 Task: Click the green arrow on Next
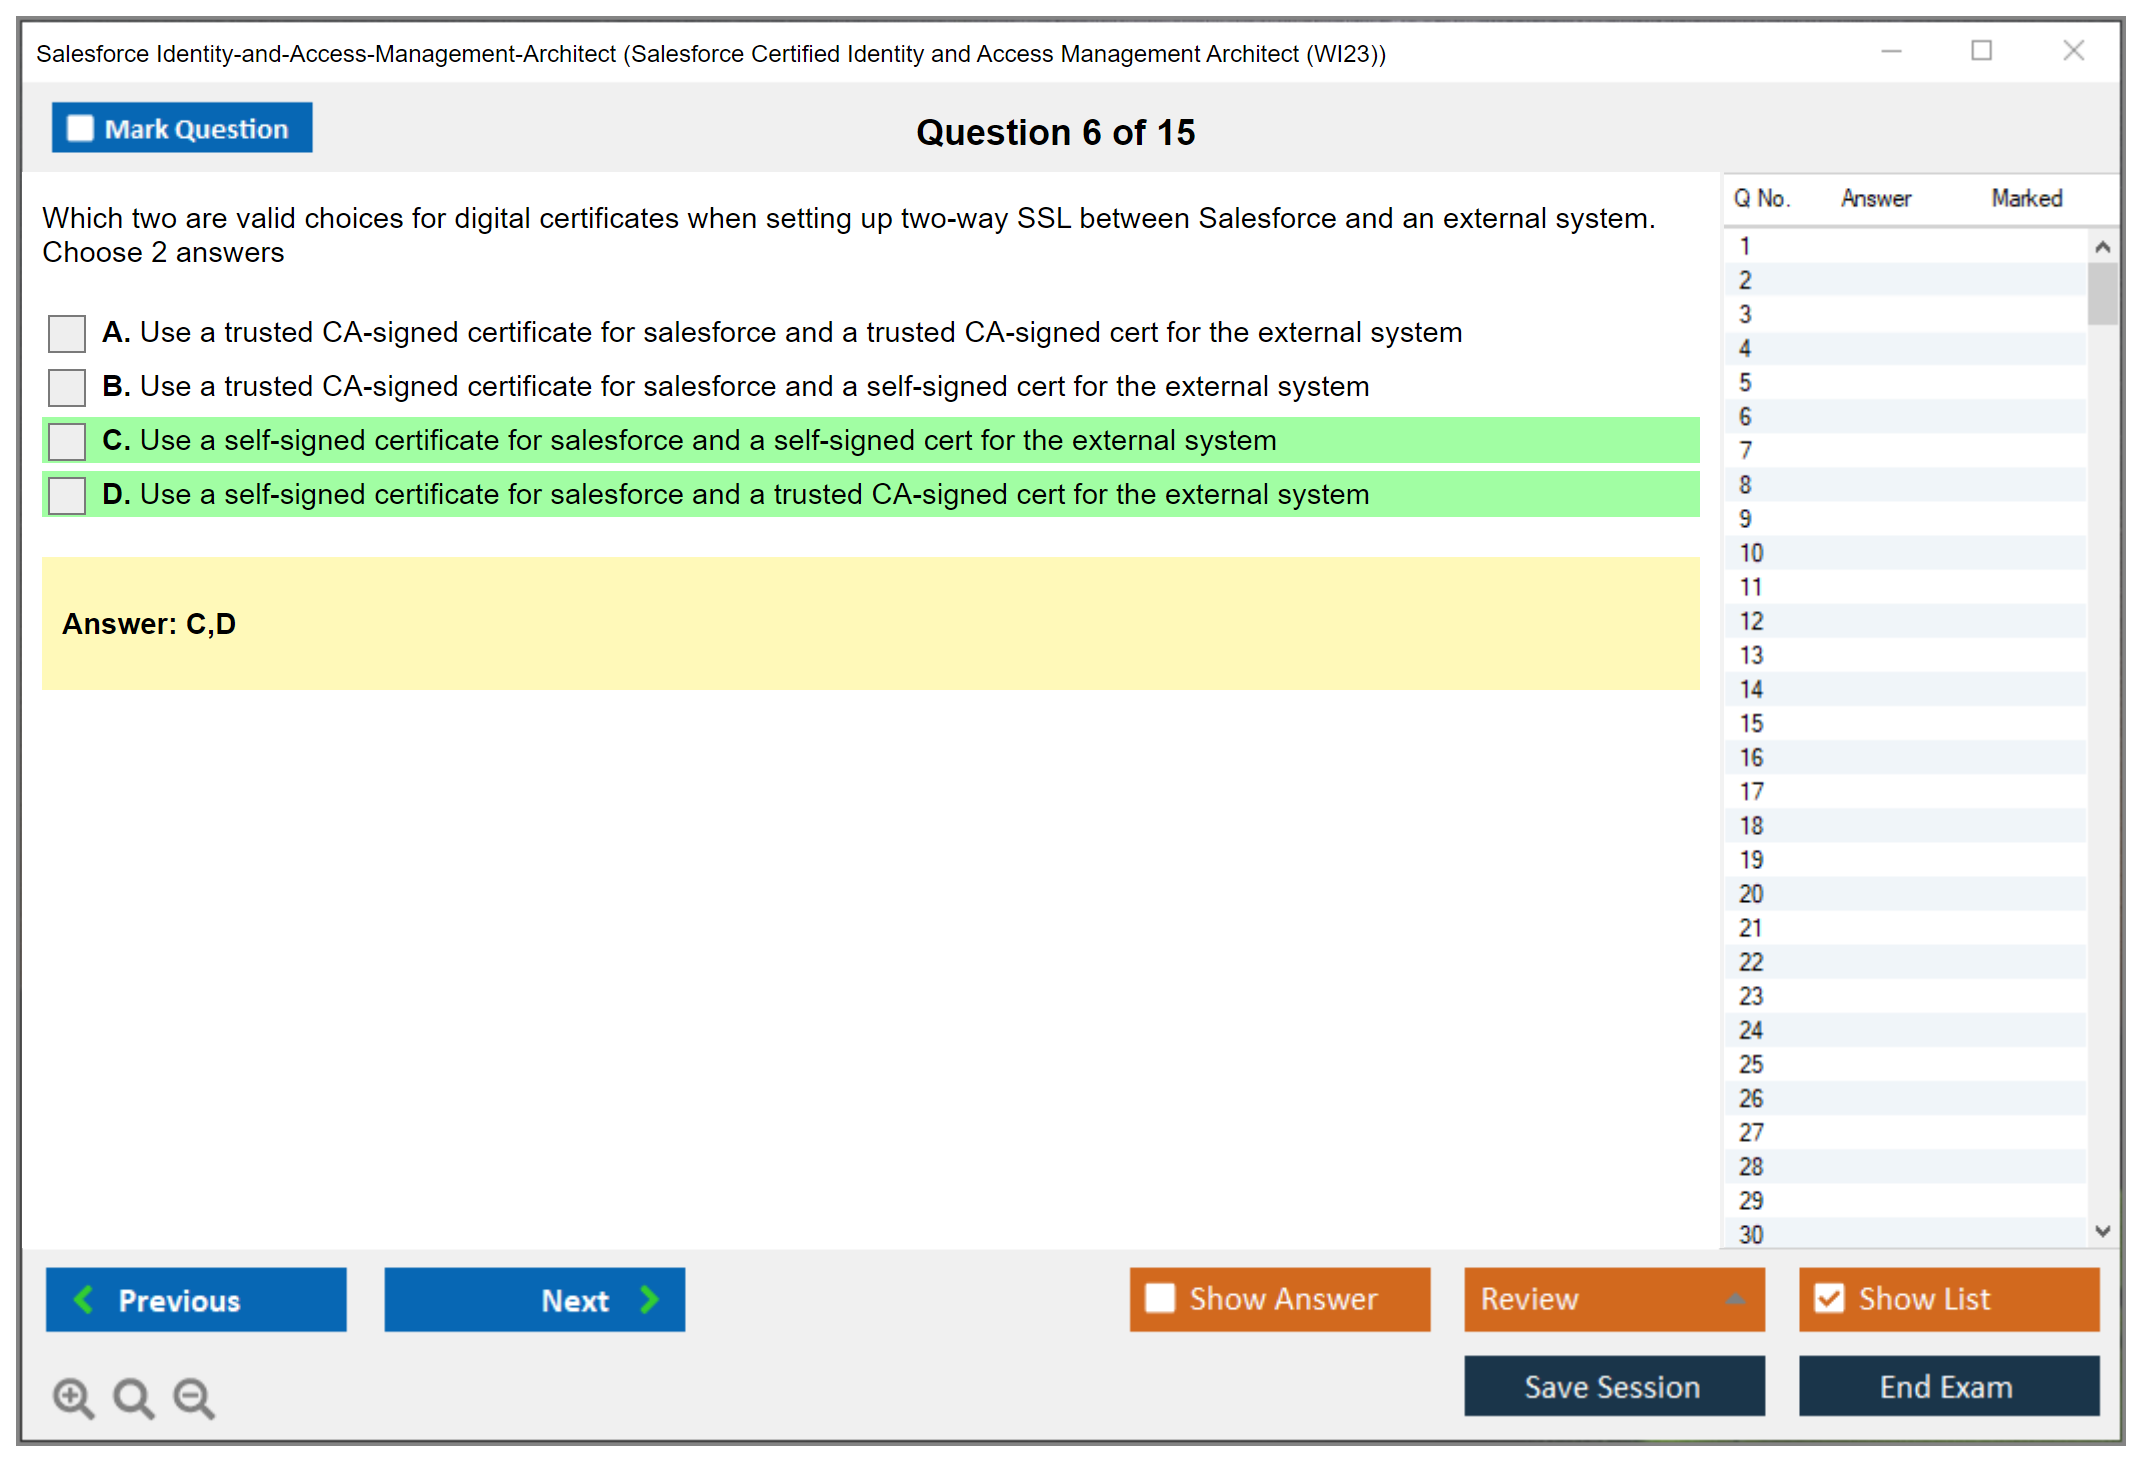(650, 1299)
